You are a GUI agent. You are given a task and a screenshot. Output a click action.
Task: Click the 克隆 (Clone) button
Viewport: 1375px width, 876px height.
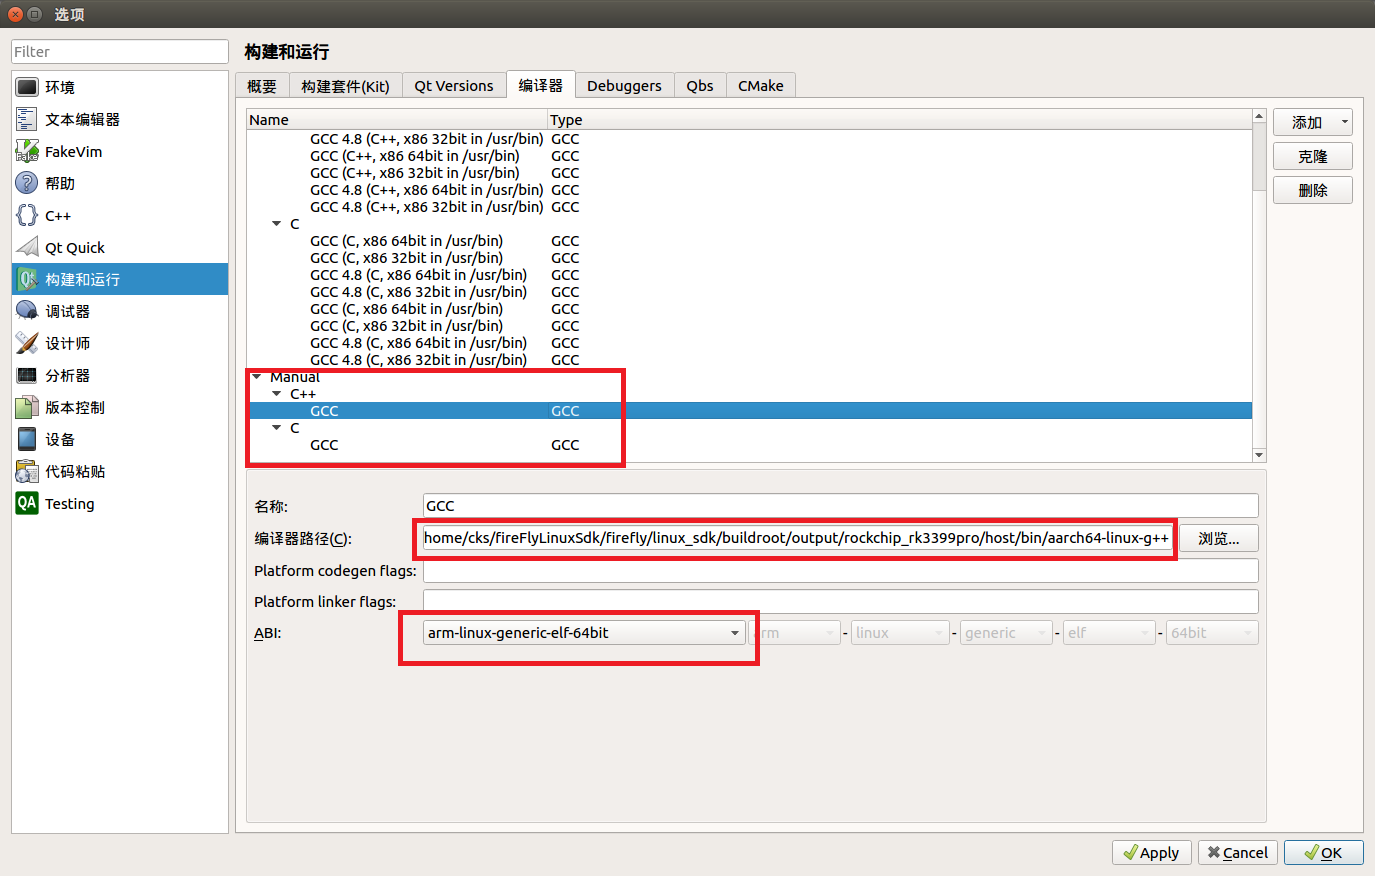1312,156
